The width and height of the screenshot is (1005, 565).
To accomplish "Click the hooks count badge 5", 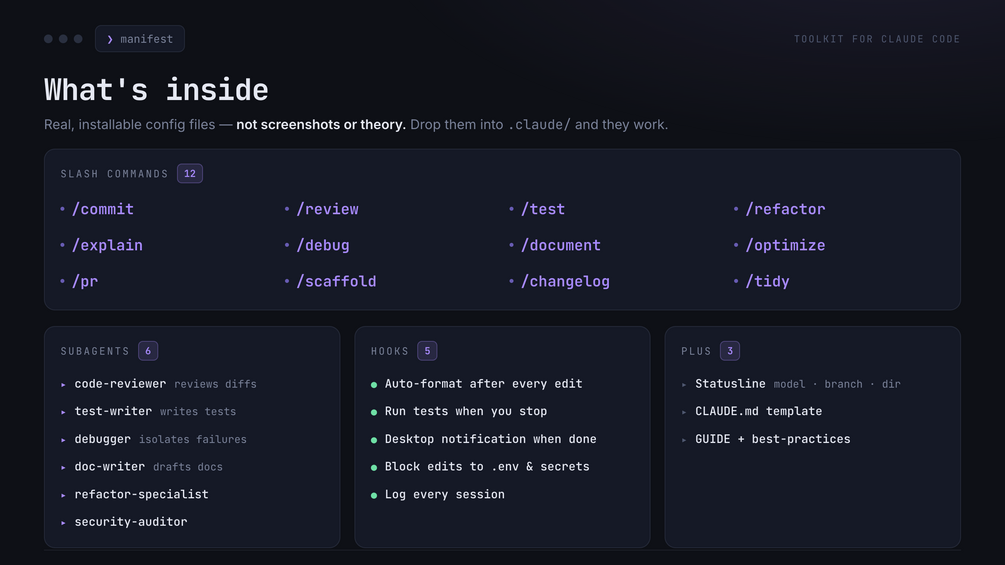I will pyautogui.click(x=428, y=351).
